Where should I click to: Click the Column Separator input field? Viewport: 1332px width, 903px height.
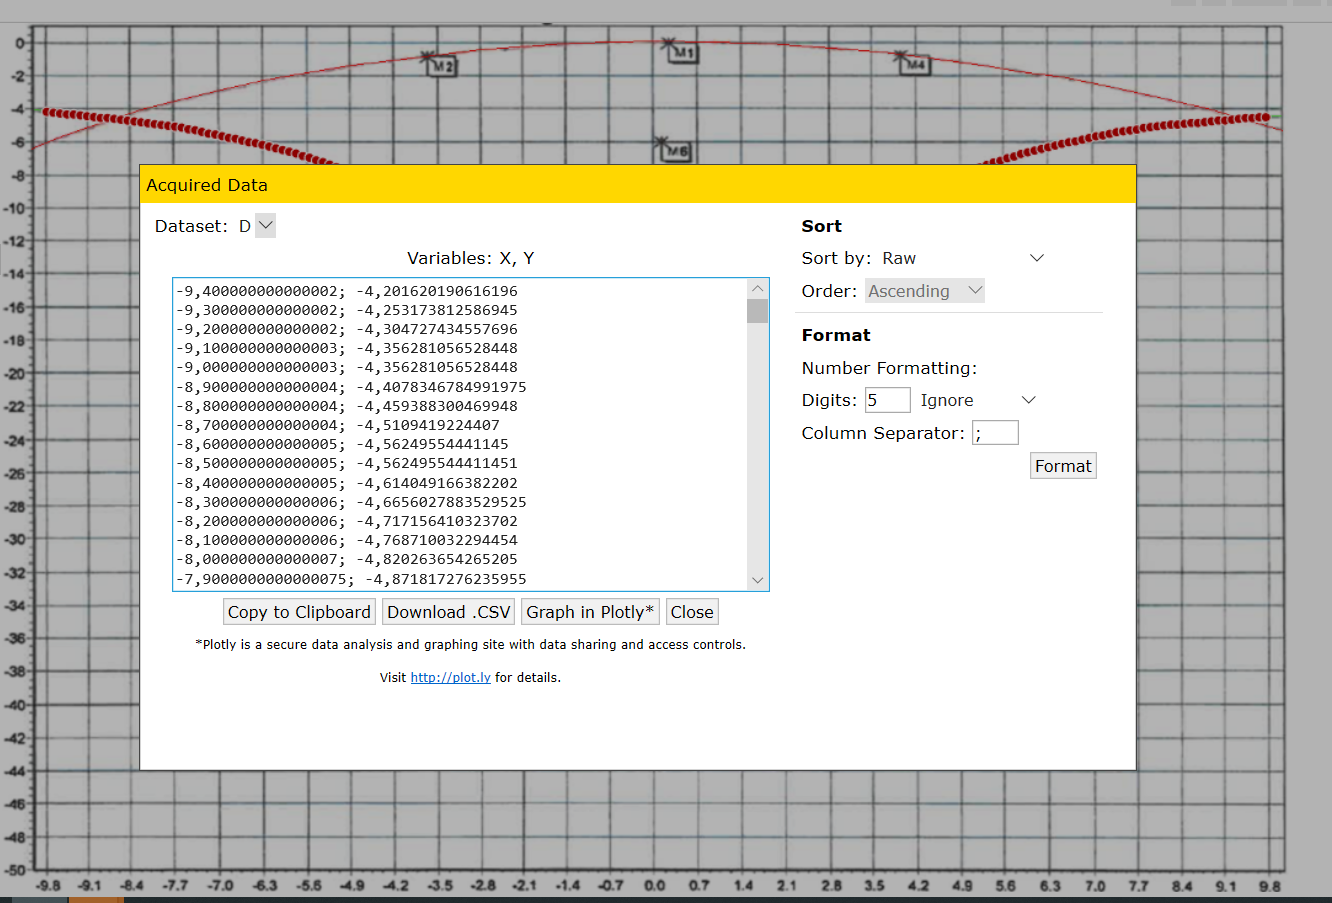click(x=995, y=432)
